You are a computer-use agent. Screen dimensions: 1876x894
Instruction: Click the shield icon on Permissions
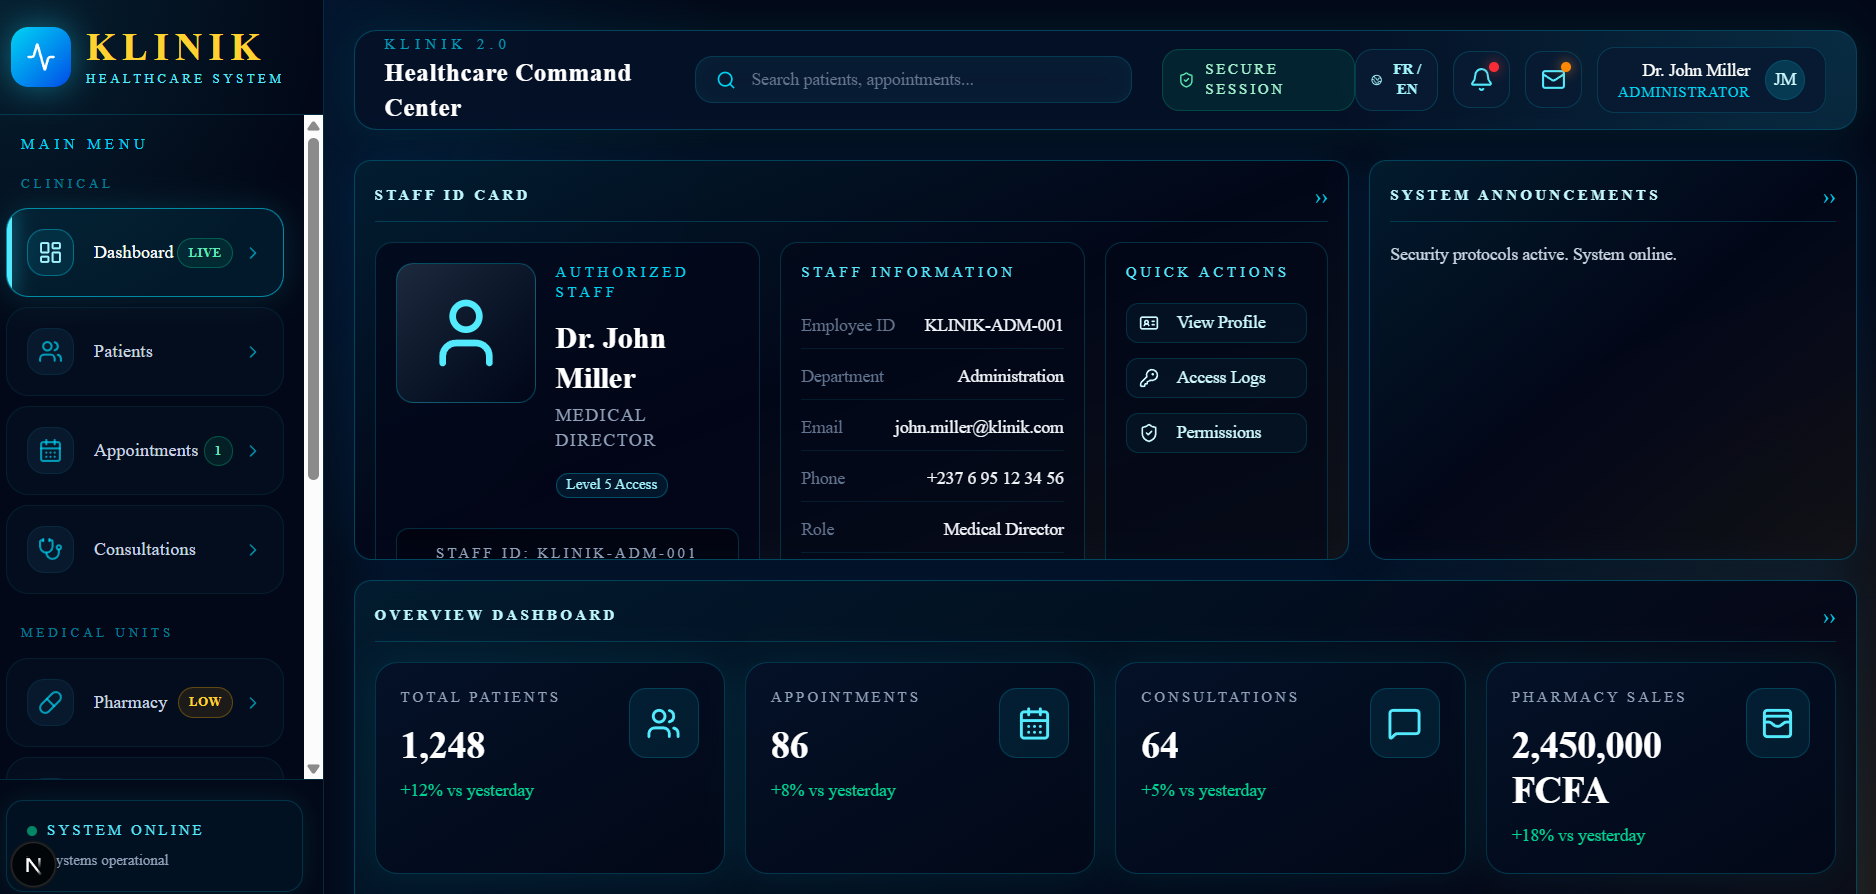[x=1149, y=433]
